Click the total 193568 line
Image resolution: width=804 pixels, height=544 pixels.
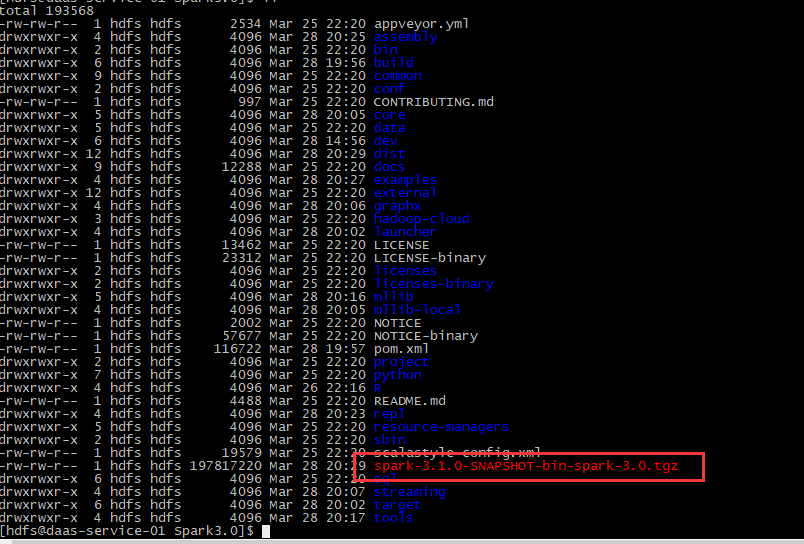(47, 11)
